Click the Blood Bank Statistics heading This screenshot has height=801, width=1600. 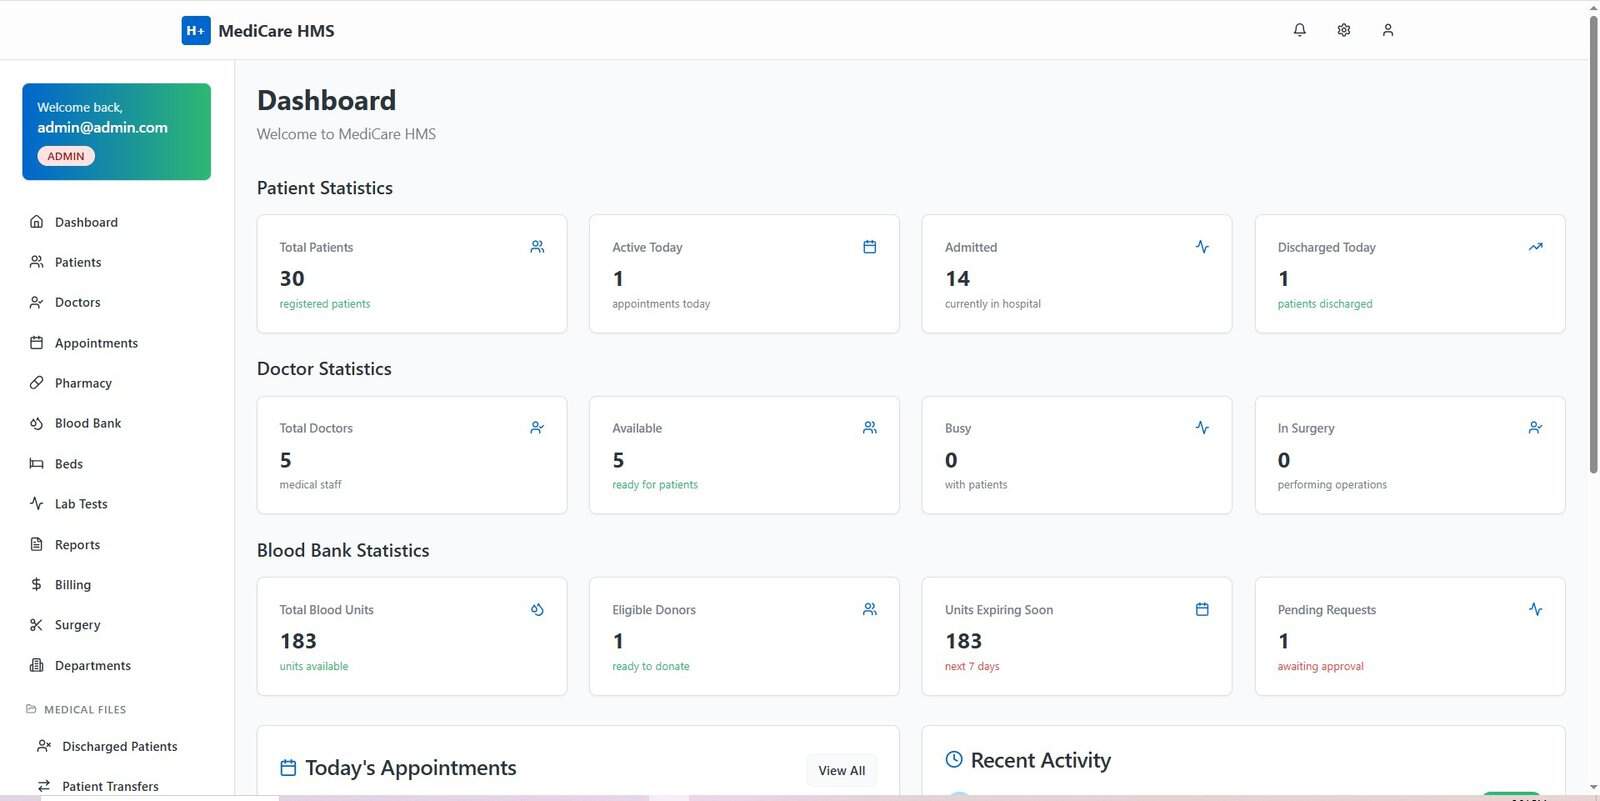point(343,550)
